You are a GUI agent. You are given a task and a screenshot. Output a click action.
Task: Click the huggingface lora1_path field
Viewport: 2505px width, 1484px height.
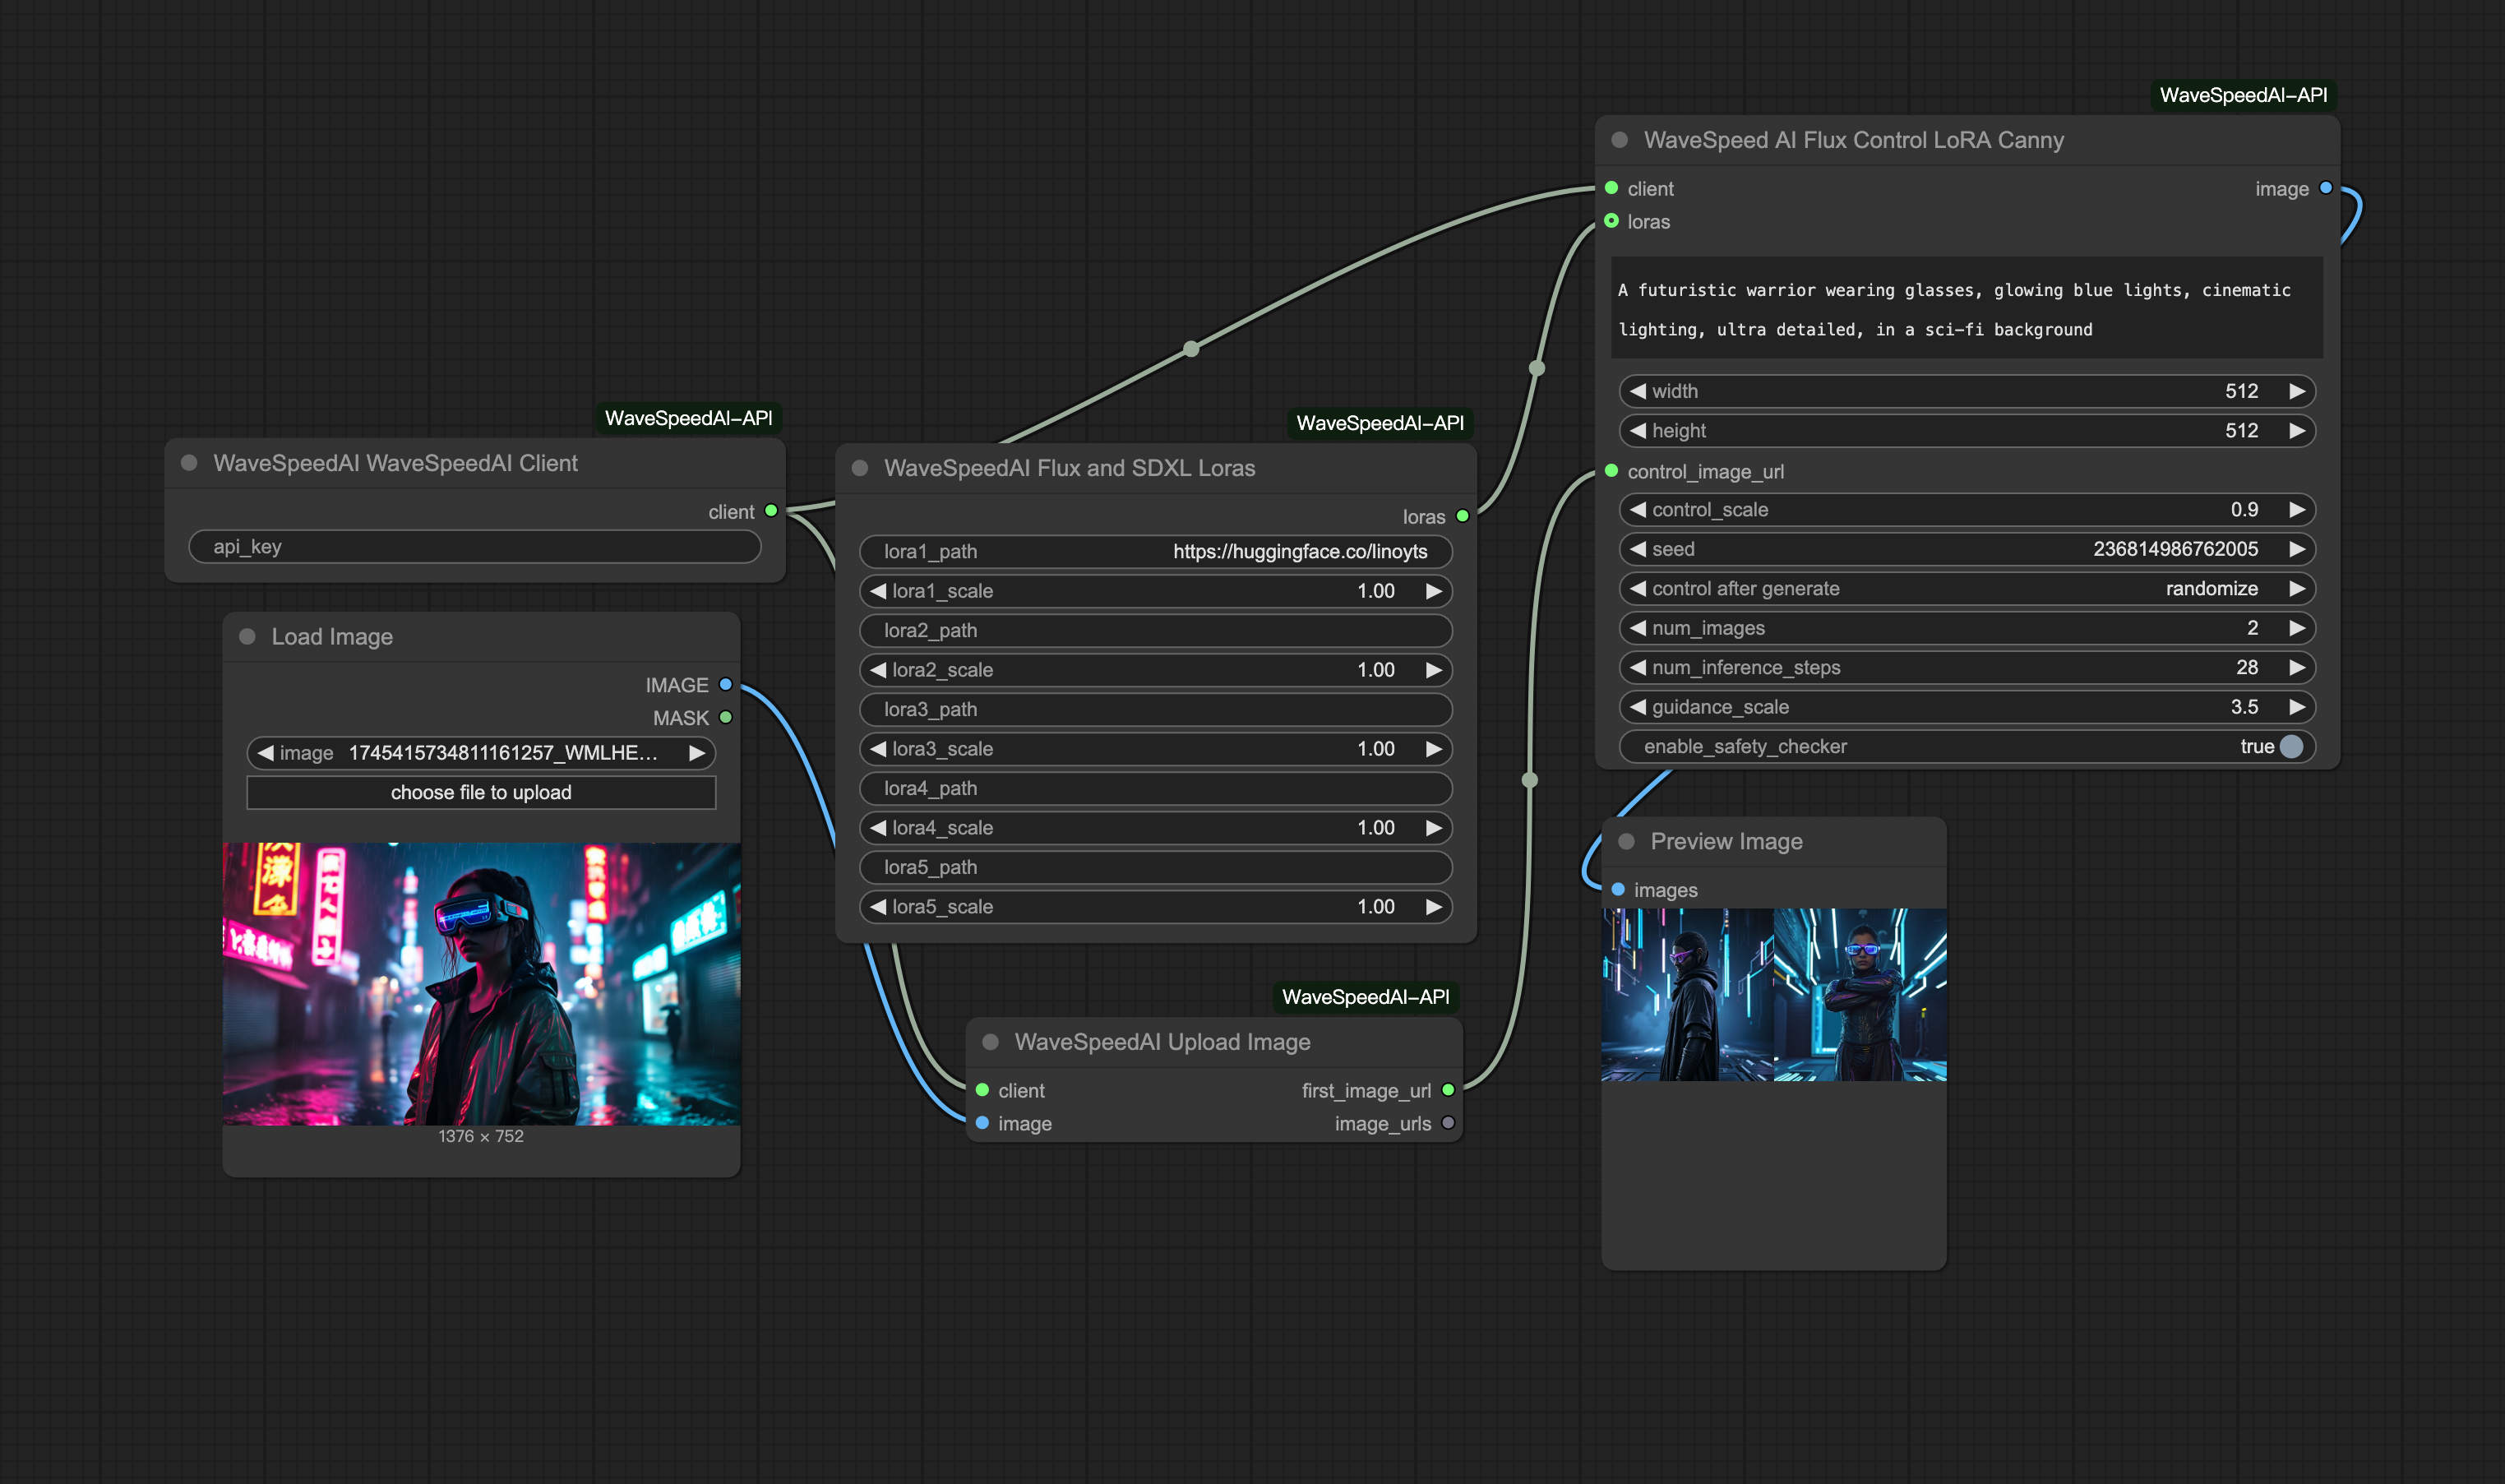click(1155, 551)
